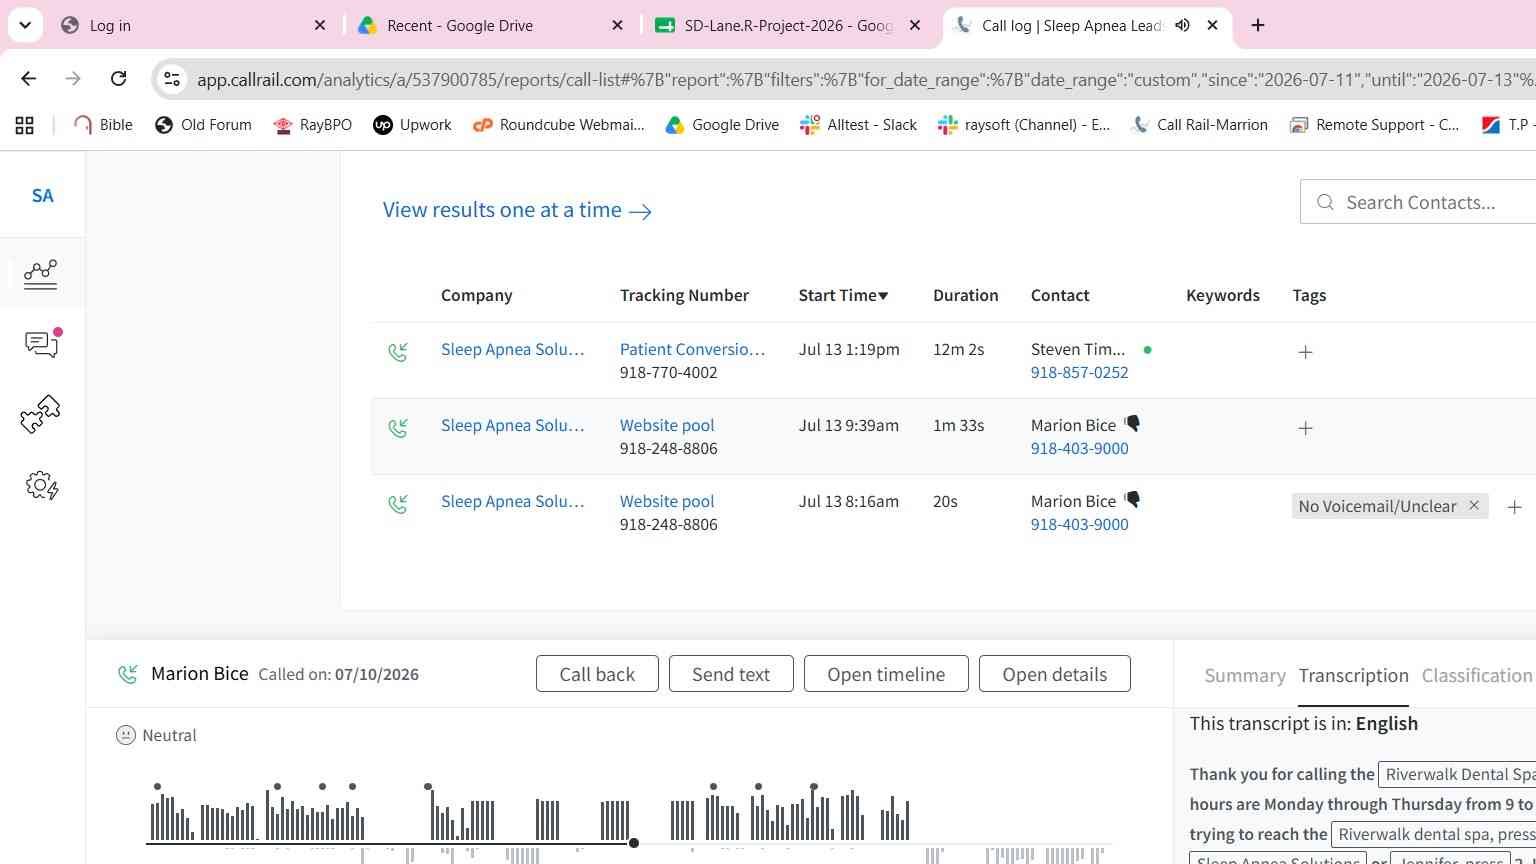Open the settings gear icon in sidebar
This screenshot has width=1536, height=864.
coord(42,486)
